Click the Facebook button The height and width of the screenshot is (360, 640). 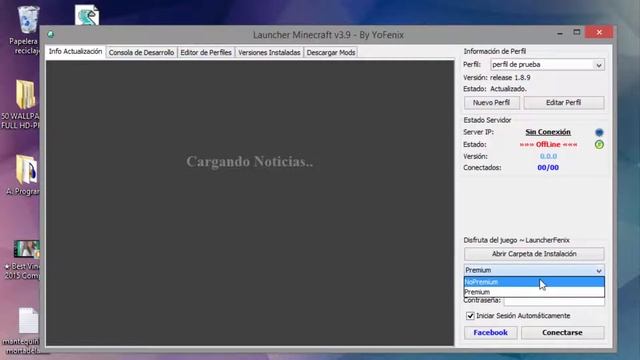pos(491,333)
